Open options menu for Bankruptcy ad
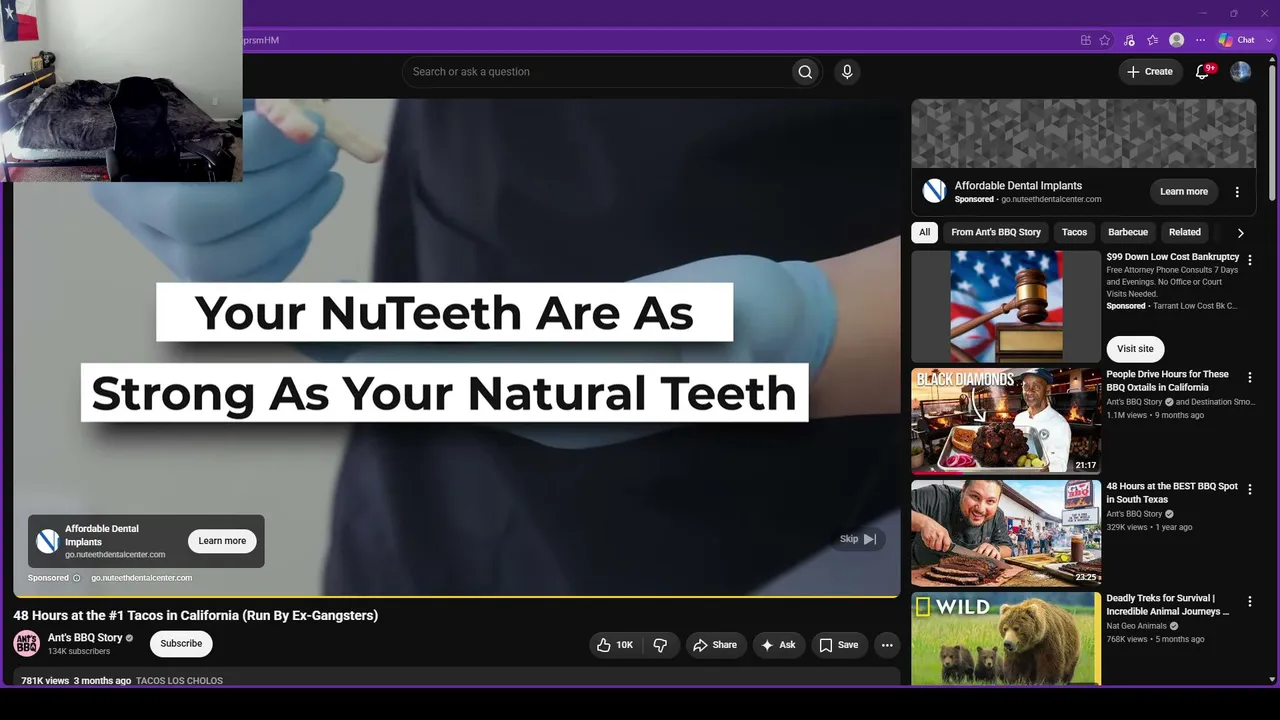This screenshot has height=720, width=1280. point(1249,260)
